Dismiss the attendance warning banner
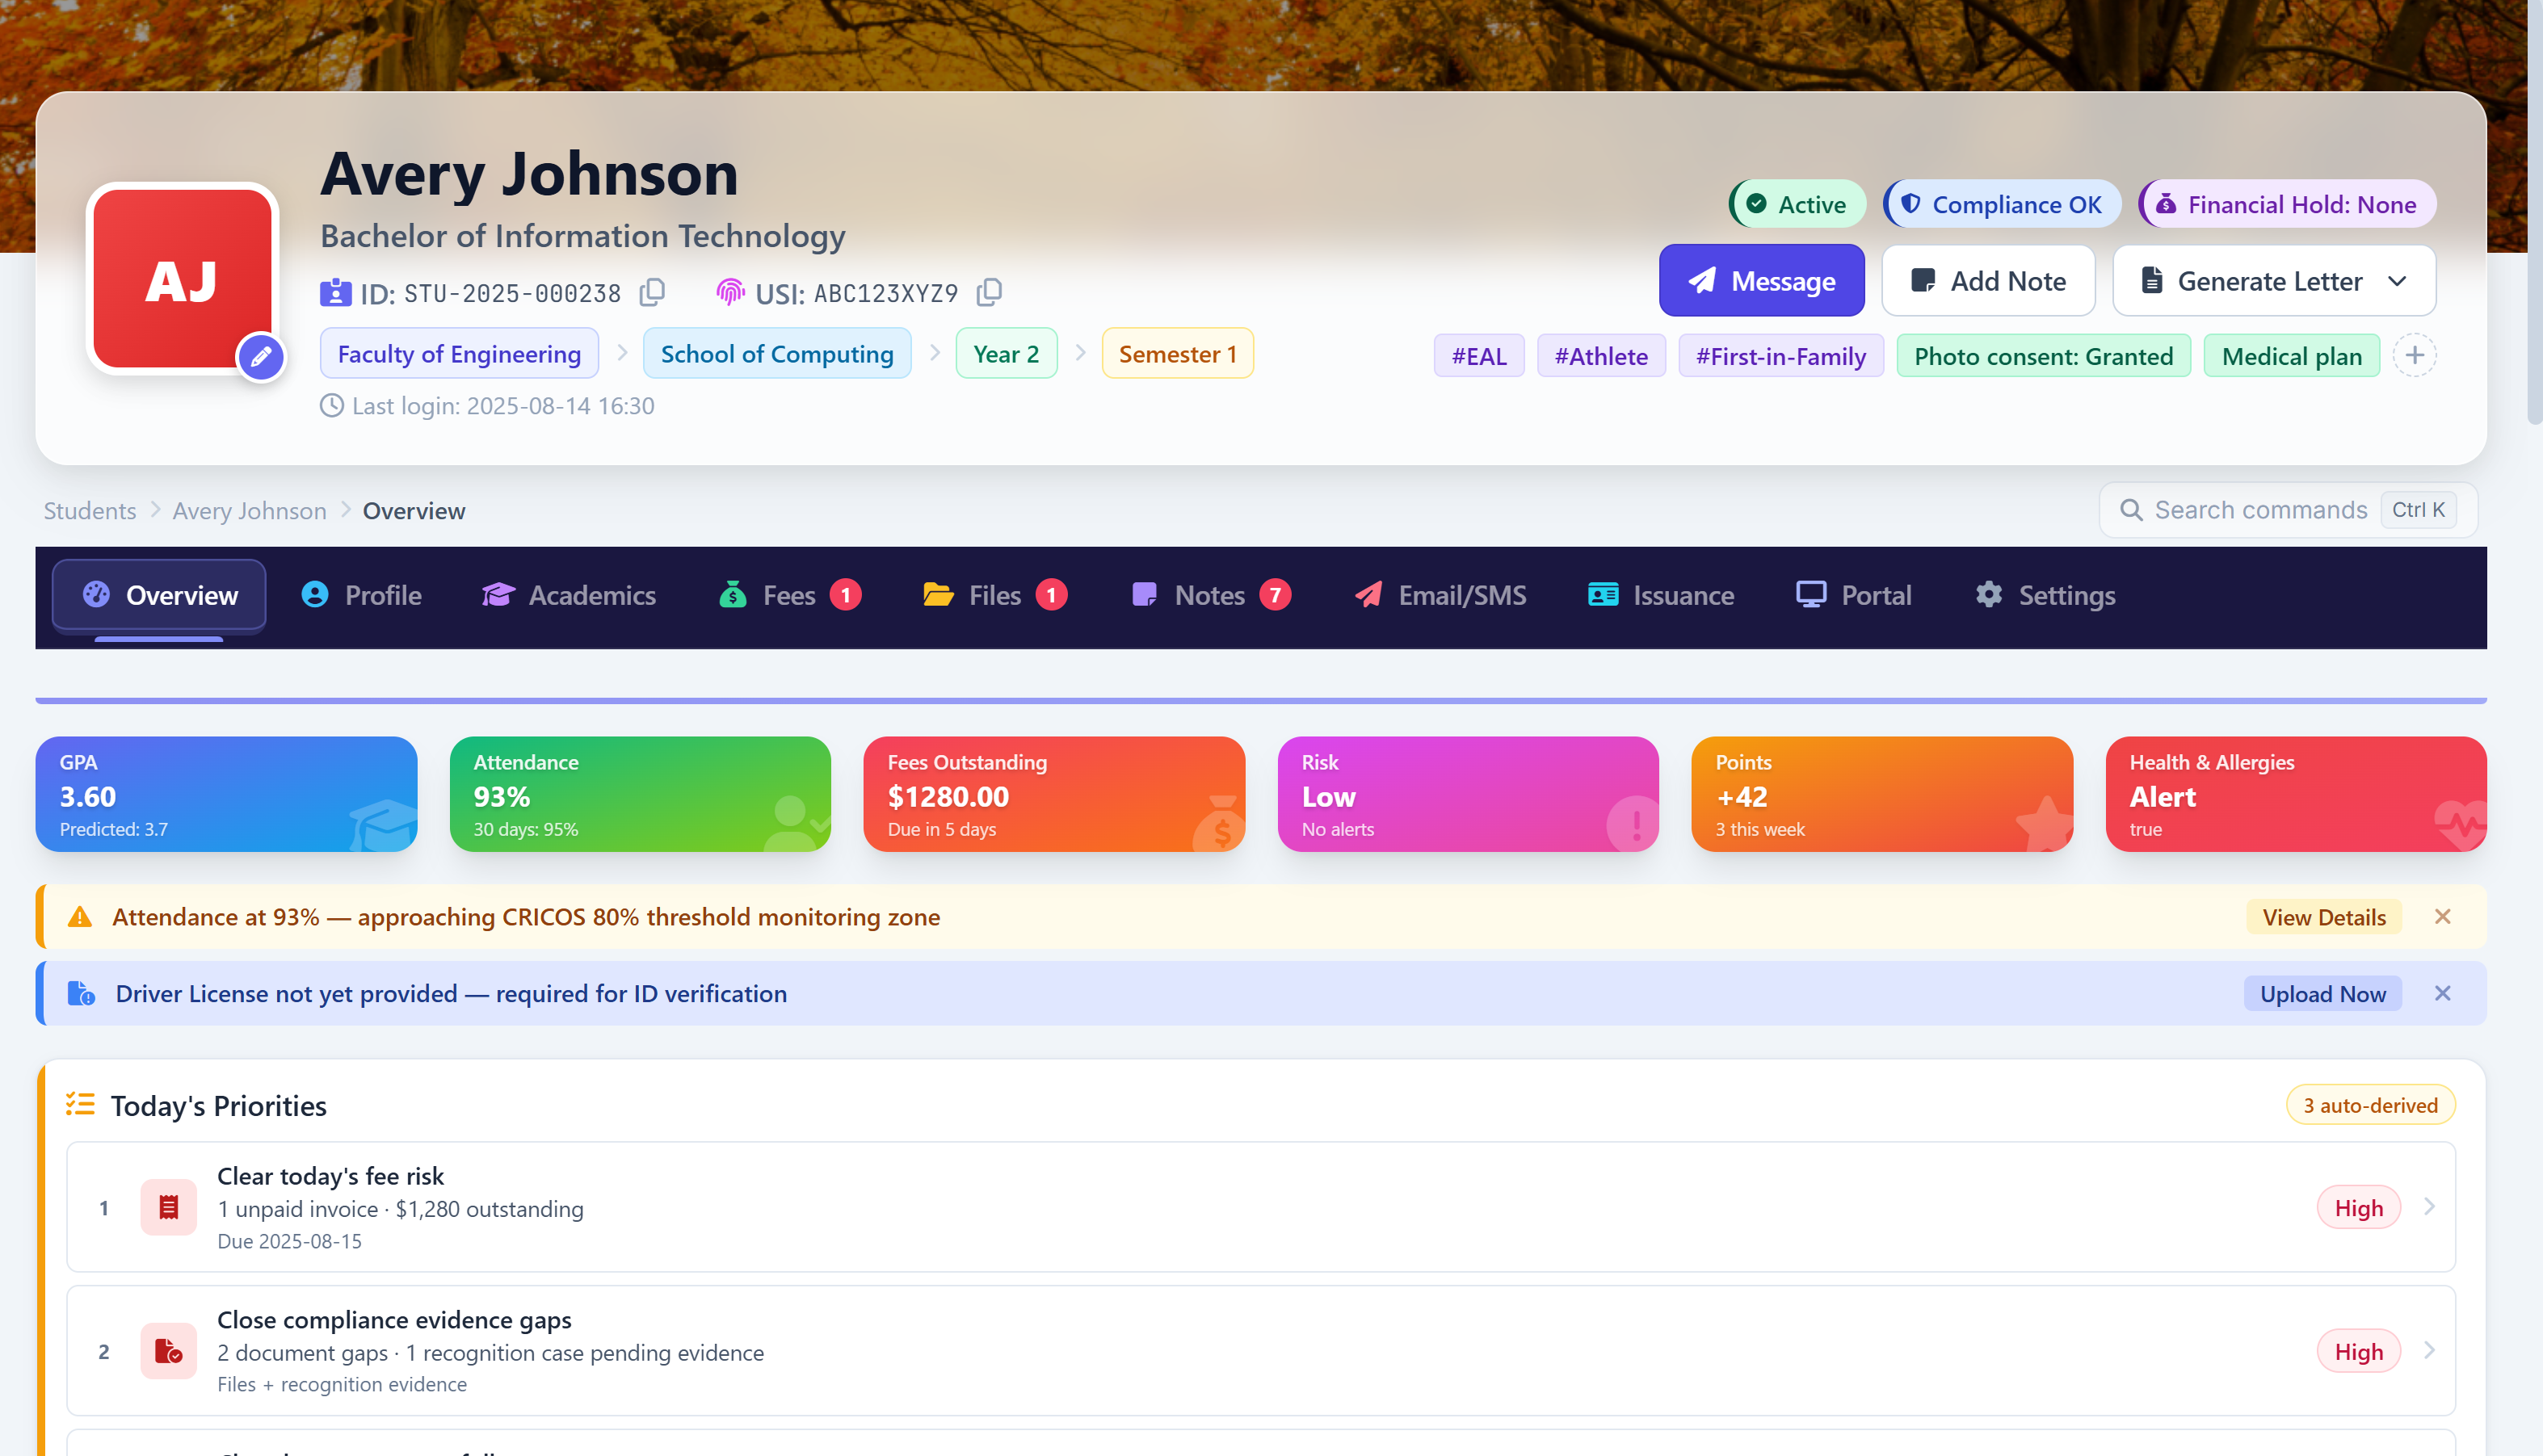 [2442, 917]
